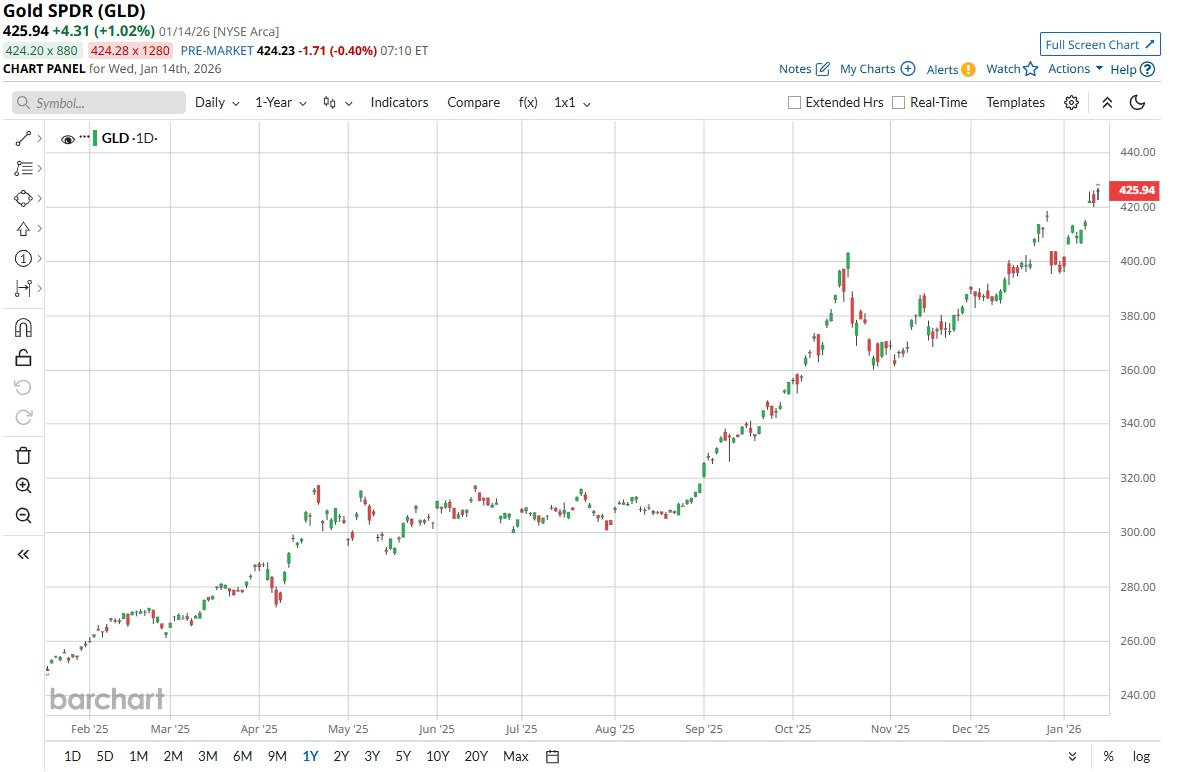Open the Daily frequency dropdown
Viewport: 1182px width, 772px height.
[x=217, y=103]
